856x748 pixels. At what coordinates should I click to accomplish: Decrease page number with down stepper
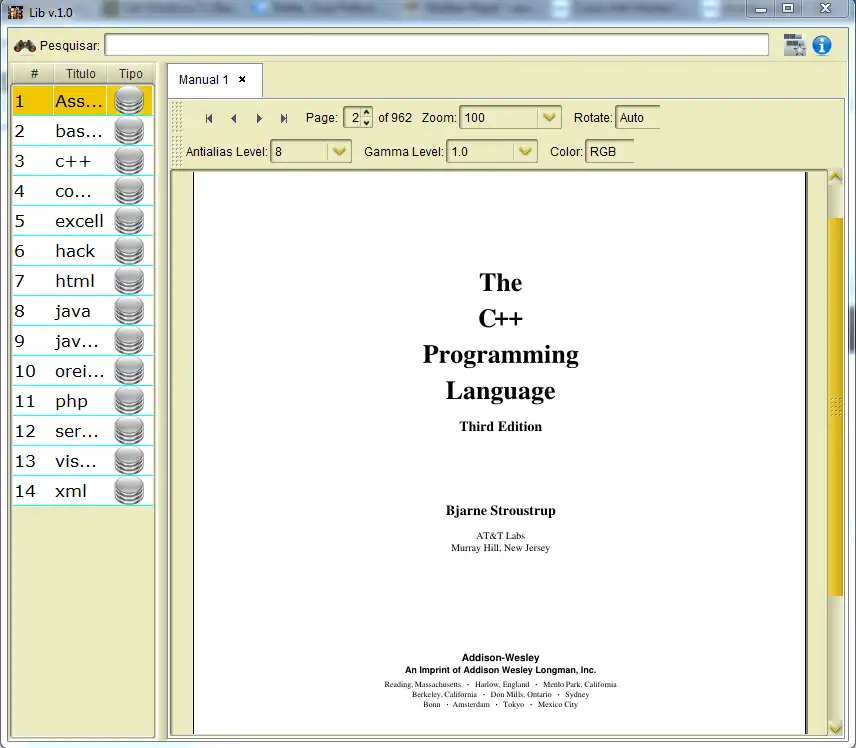pos(367,123)
